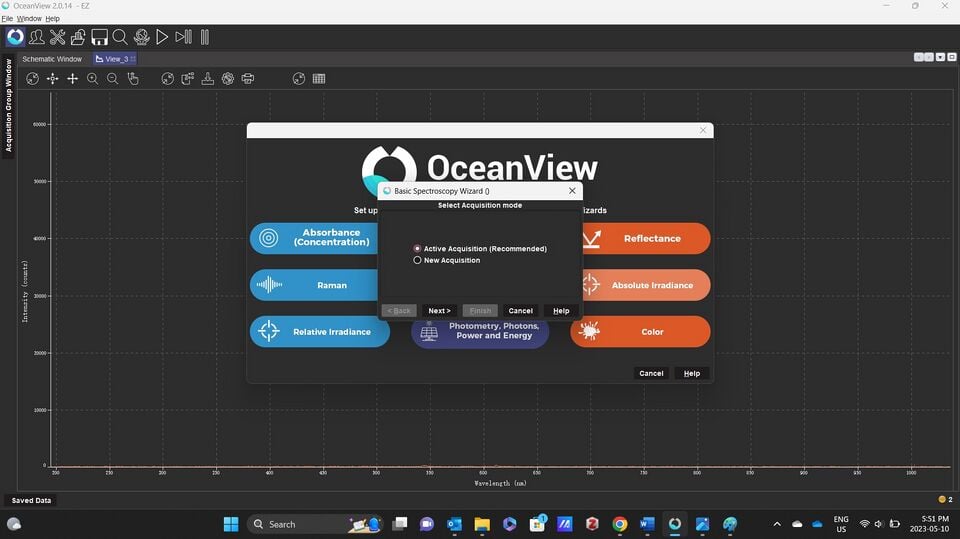Click the graph layer options circle icon
This screenshot has height=539, width=960.
click(168, 78)
